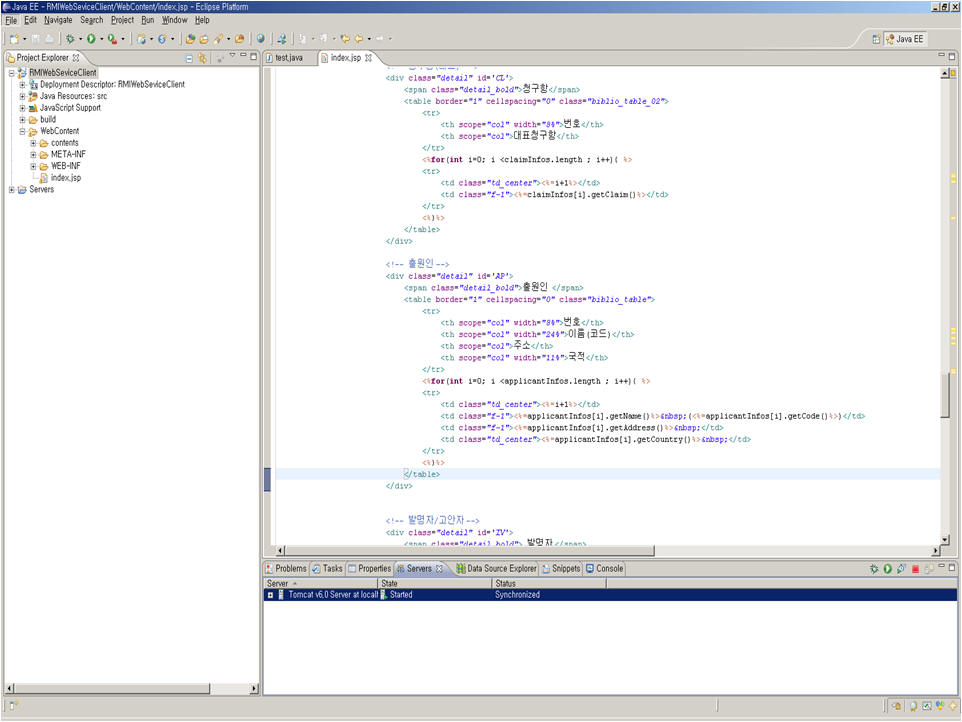
Task: Open the web browser globe icon
Action: (261, 39)
